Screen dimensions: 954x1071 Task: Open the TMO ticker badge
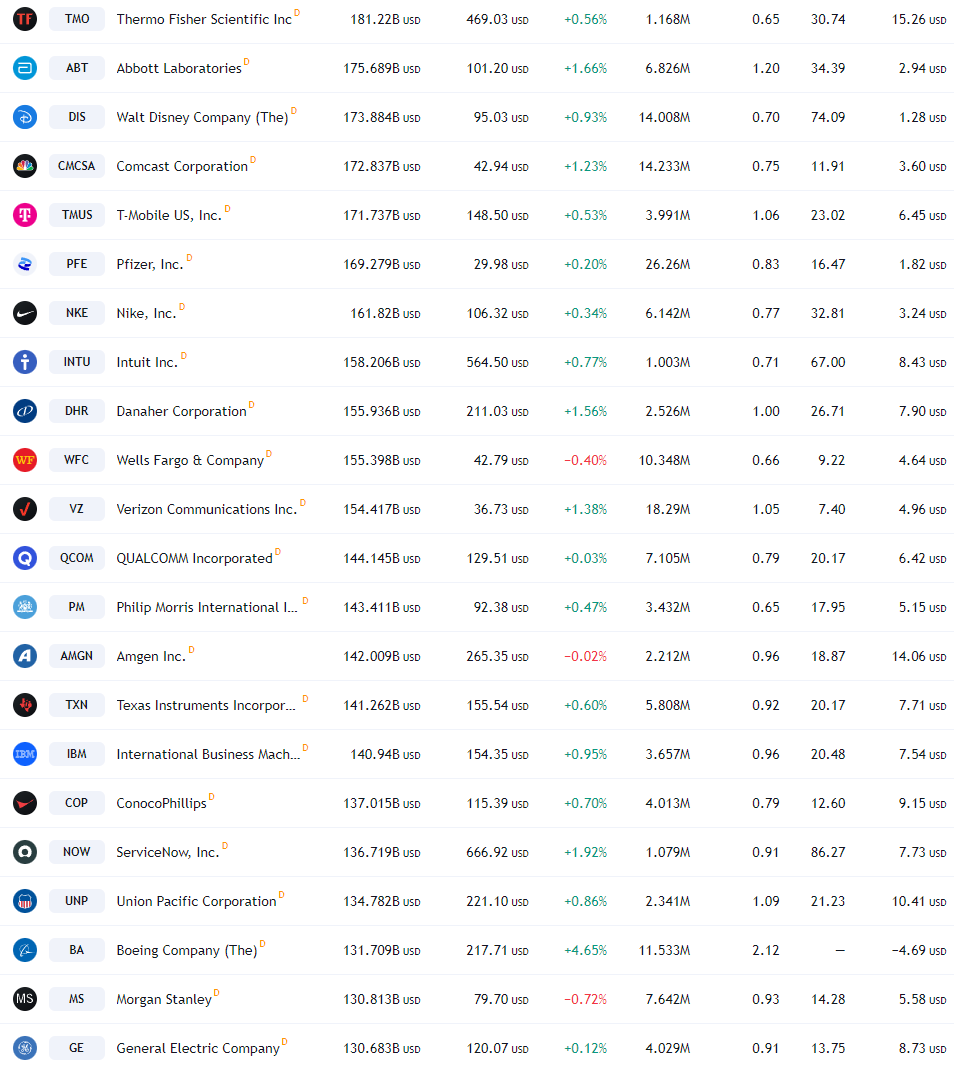point(76,19)
